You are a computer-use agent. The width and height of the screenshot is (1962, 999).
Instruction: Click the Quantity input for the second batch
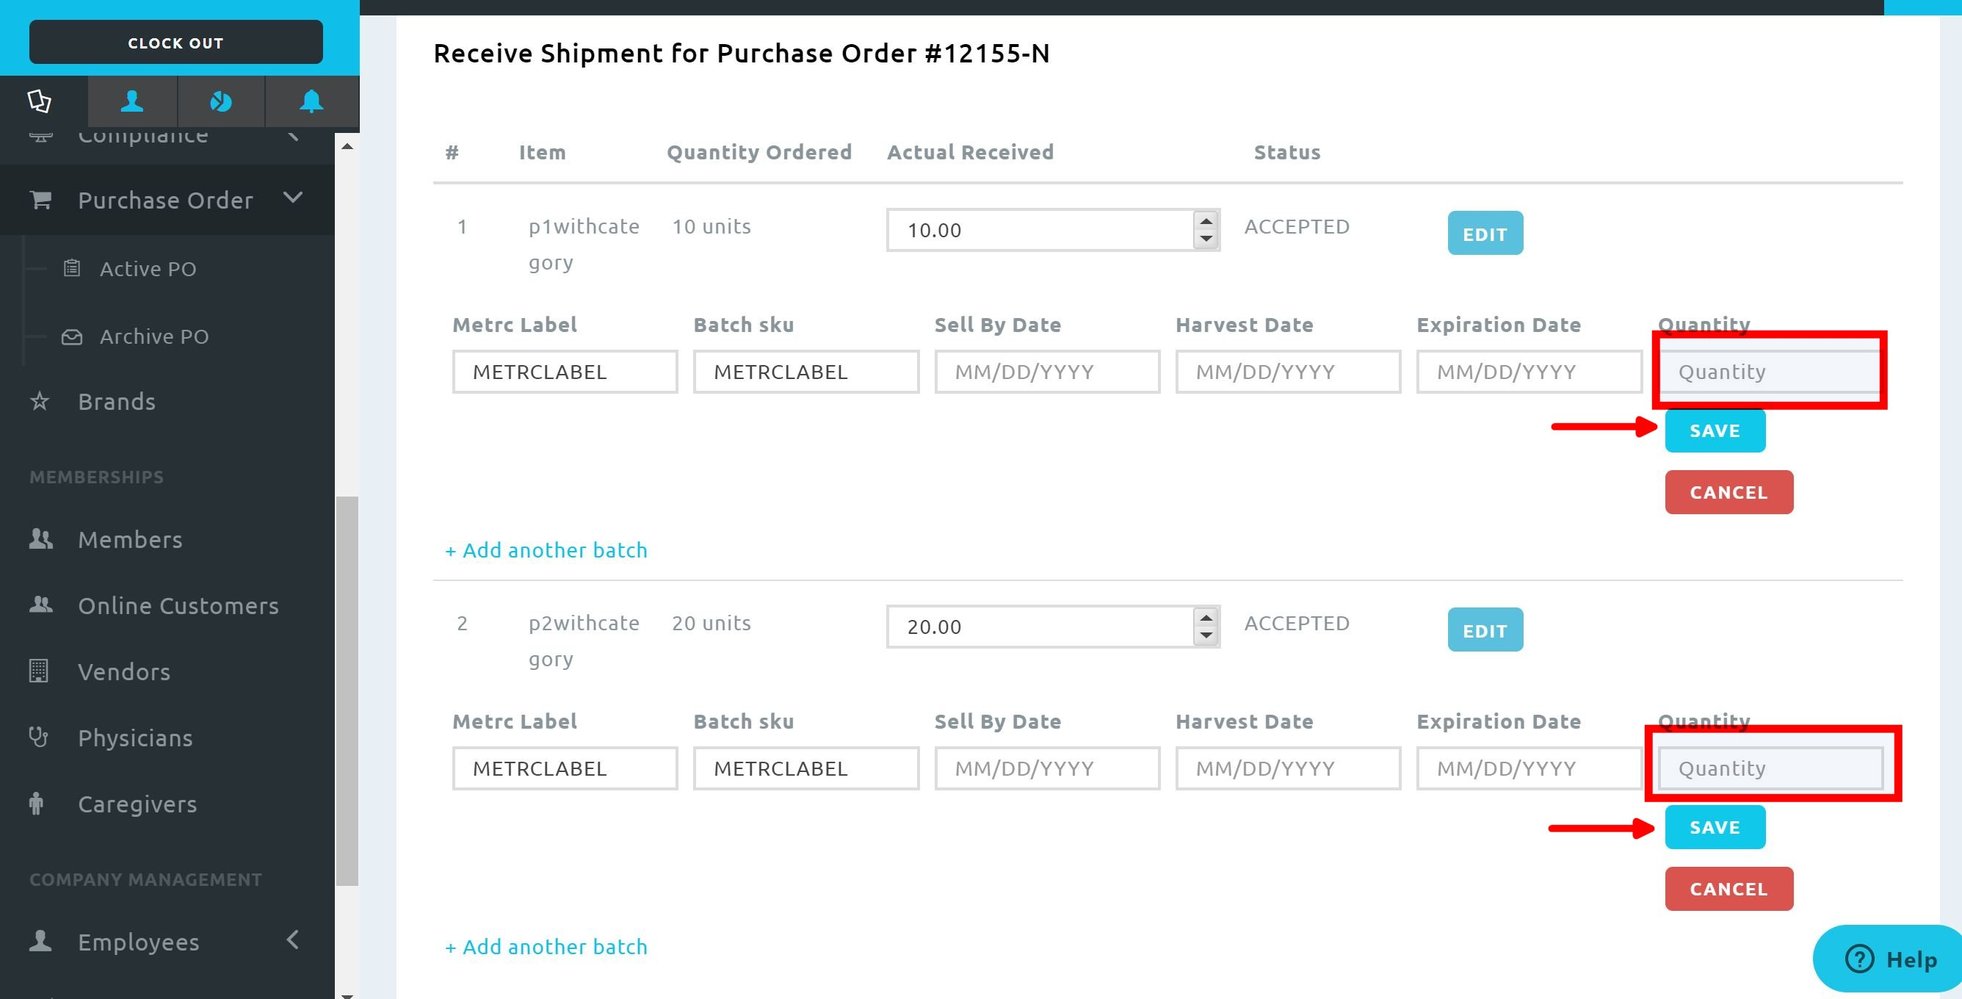[x=1768, y=768]
